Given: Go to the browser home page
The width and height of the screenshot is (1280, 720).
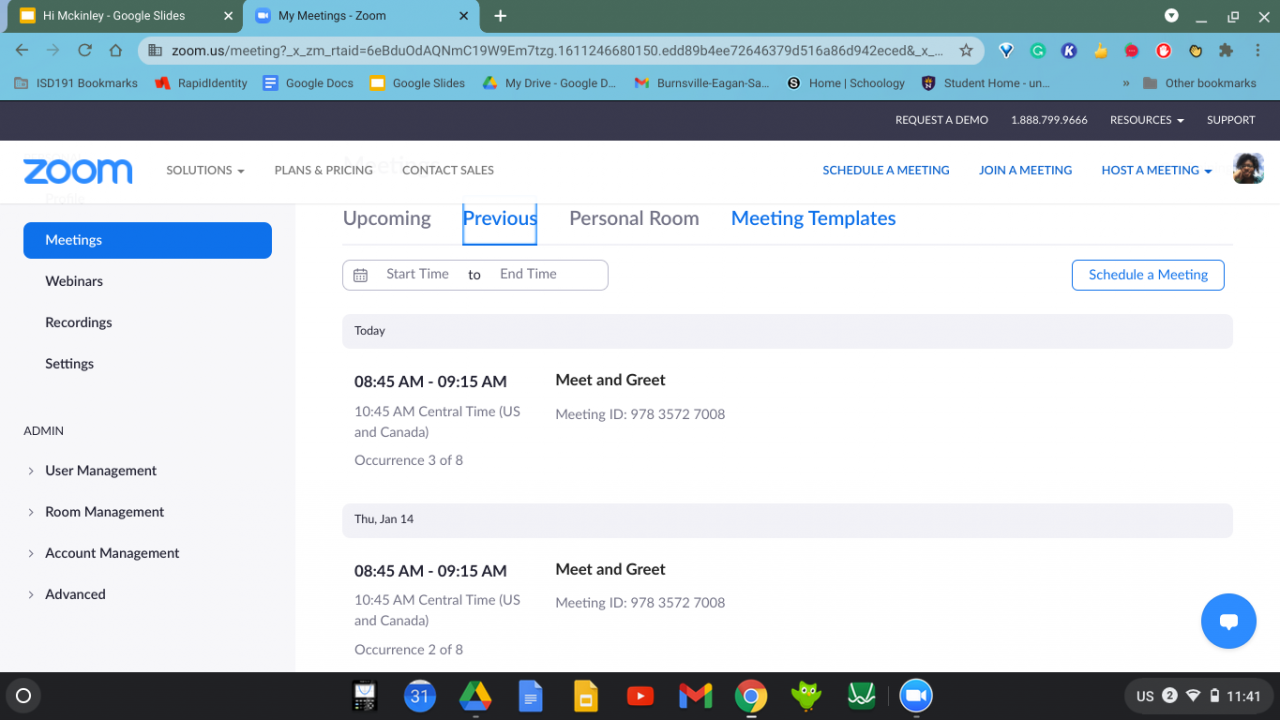Looking at the screenshot, I should point(116,50).
